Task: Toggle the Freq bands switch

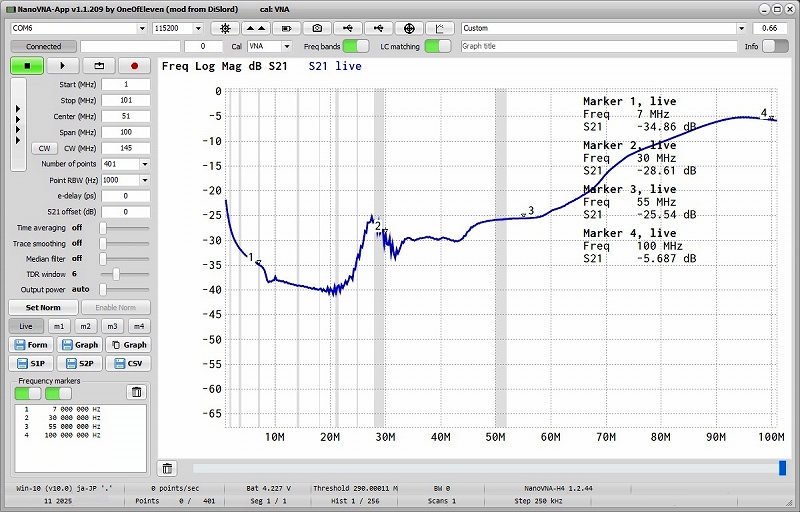Action: pos(356,46)
